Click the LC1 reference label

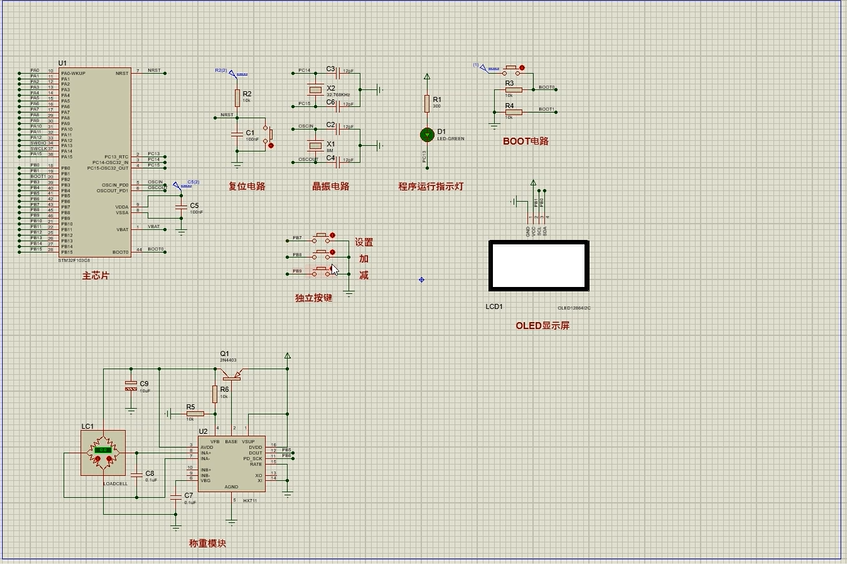87,426
